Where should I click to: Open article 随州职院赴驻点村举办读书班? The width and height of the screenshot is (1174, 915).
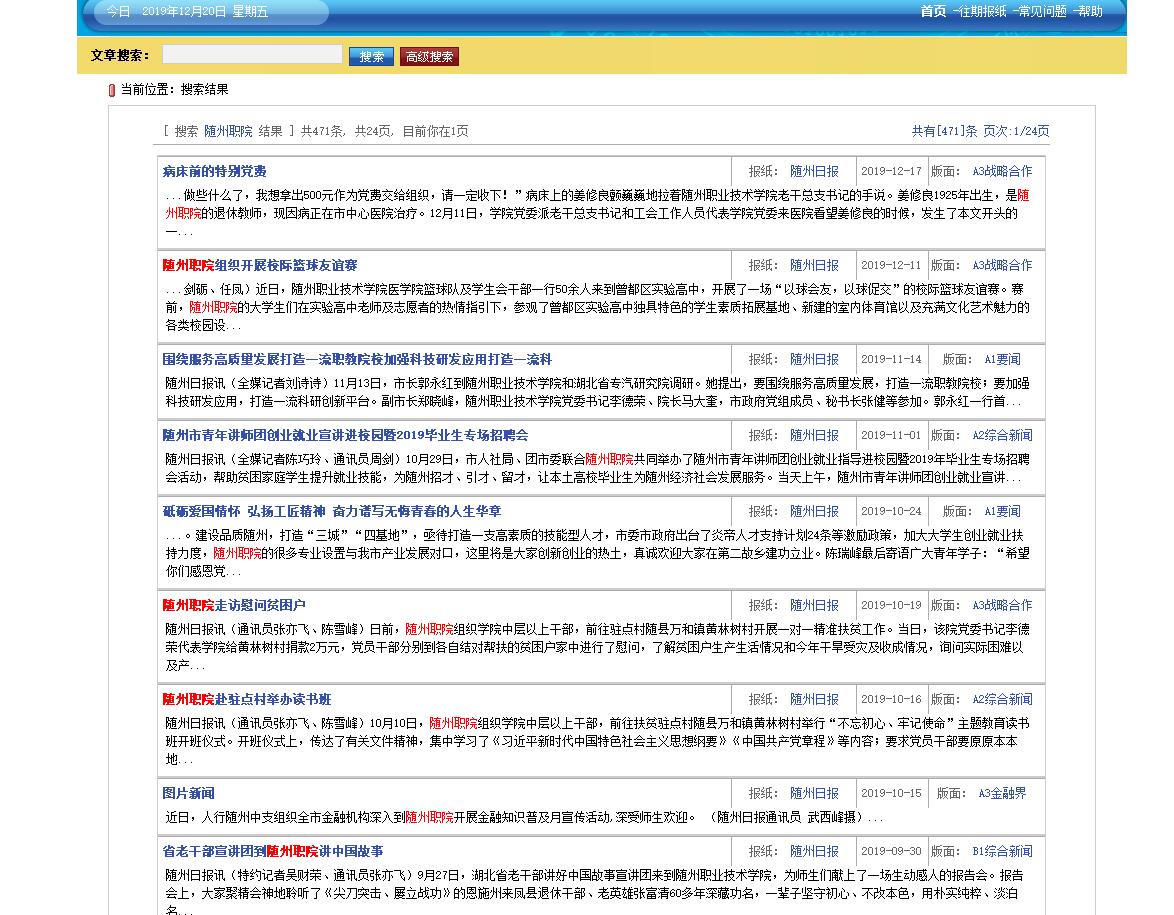(247, 700)
